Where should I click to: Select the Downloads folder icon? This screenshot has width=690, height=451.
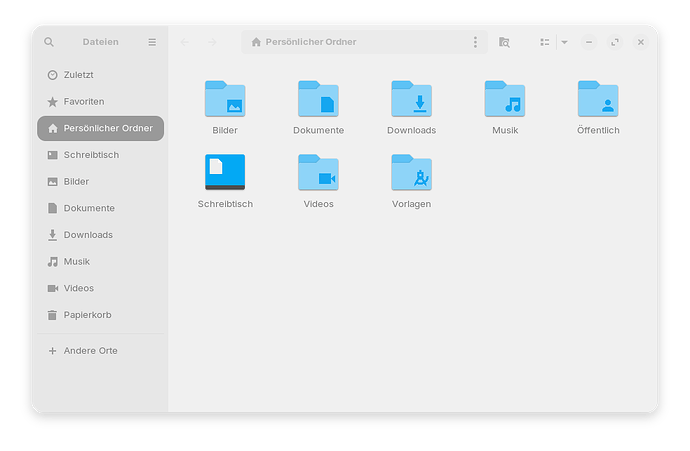coord(411,99)
